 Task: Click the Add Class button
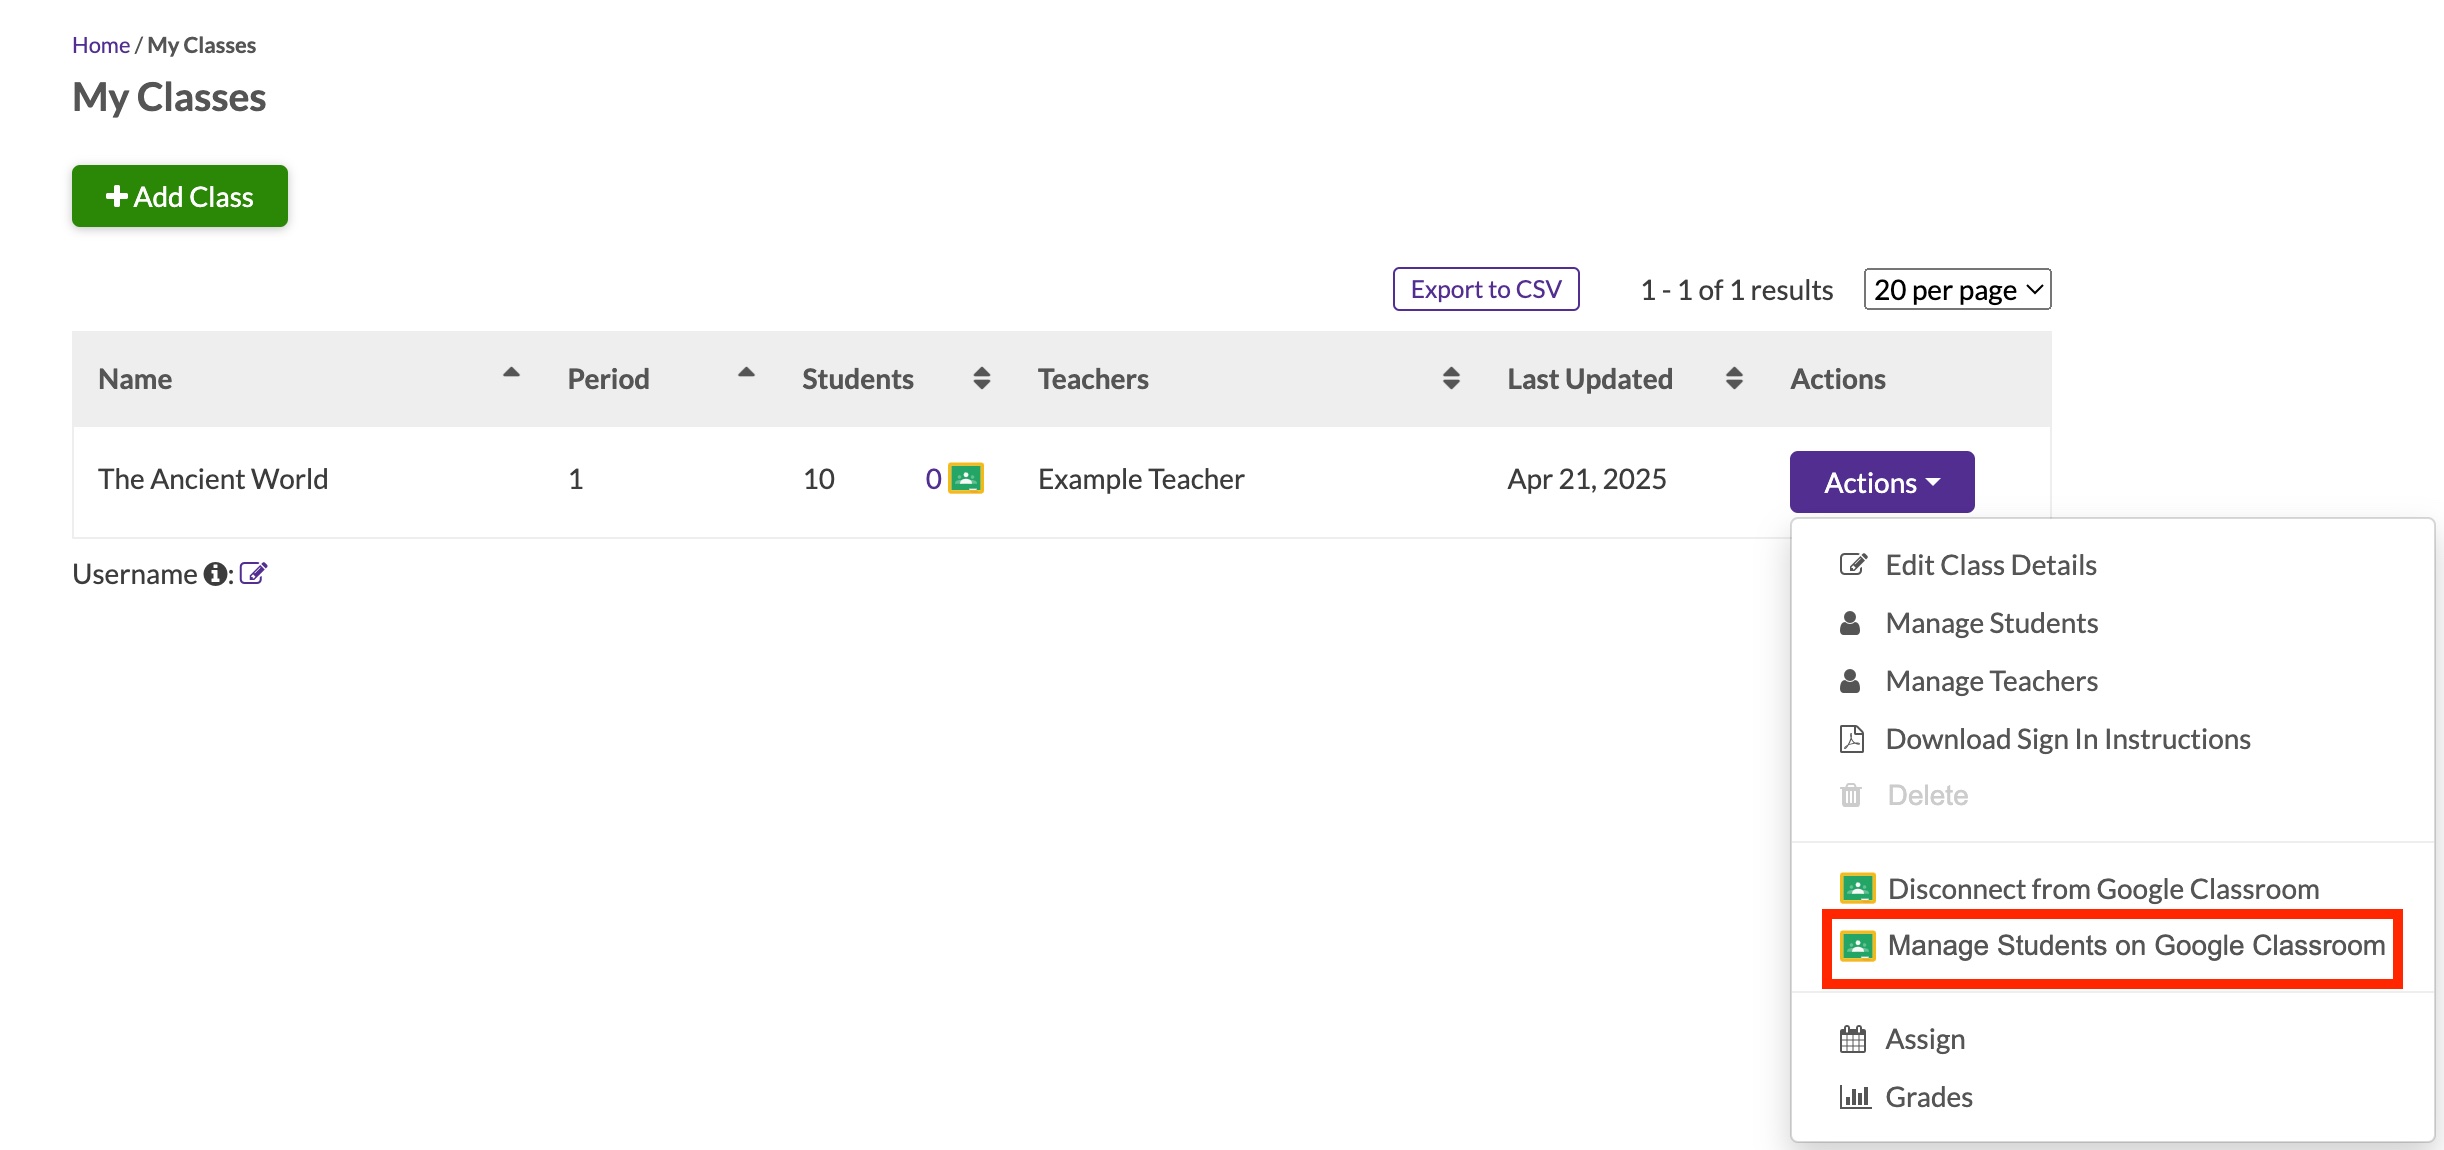179,196
